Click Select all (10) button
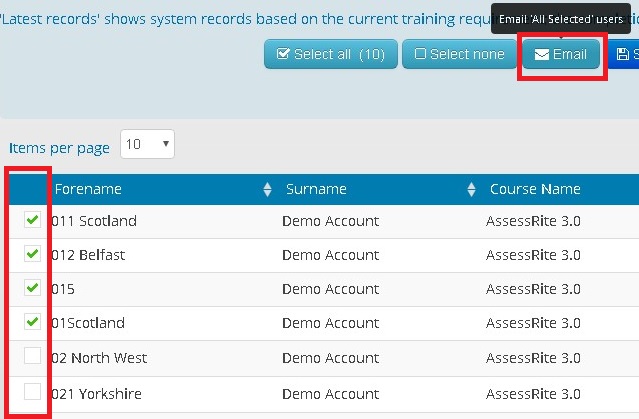The height and width of the screenshot is (419, 639). click(x=331, y=54)
